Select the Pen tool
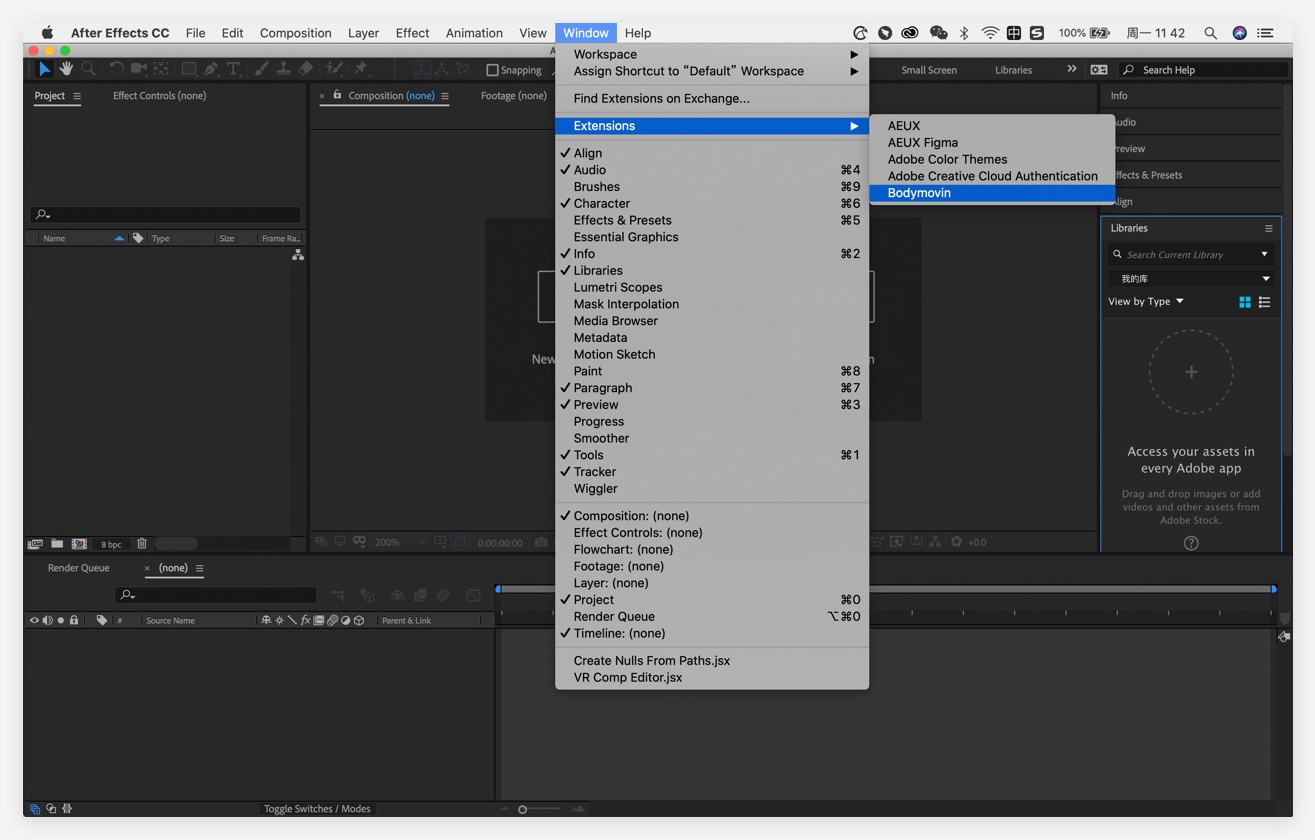 [x=211, y=69]
